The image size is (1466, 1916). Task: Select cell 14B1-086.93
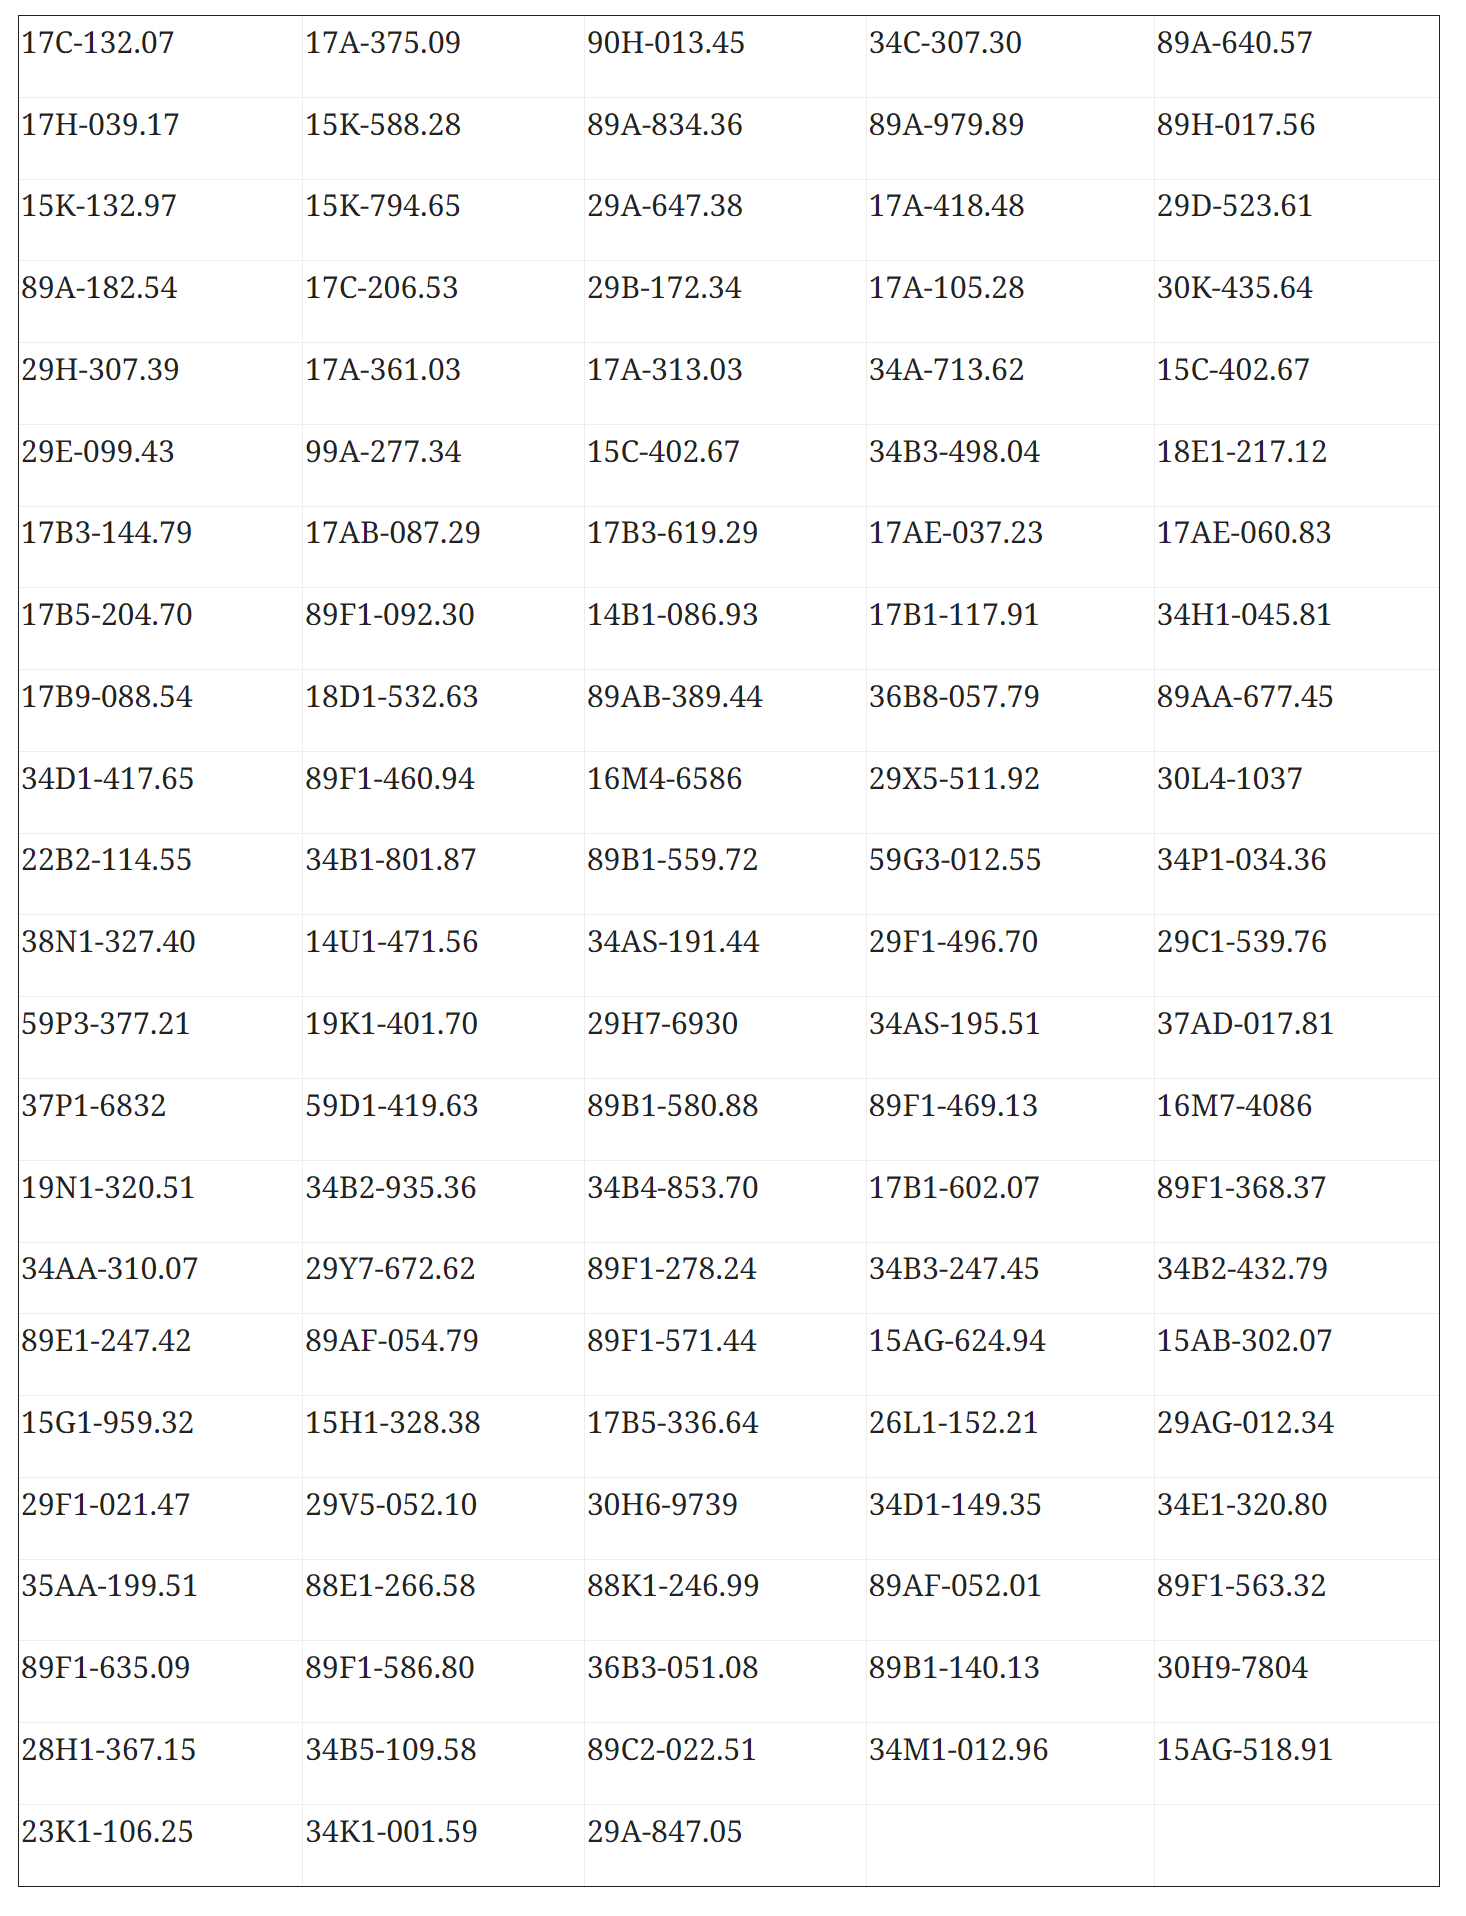(x=725, y=628)
